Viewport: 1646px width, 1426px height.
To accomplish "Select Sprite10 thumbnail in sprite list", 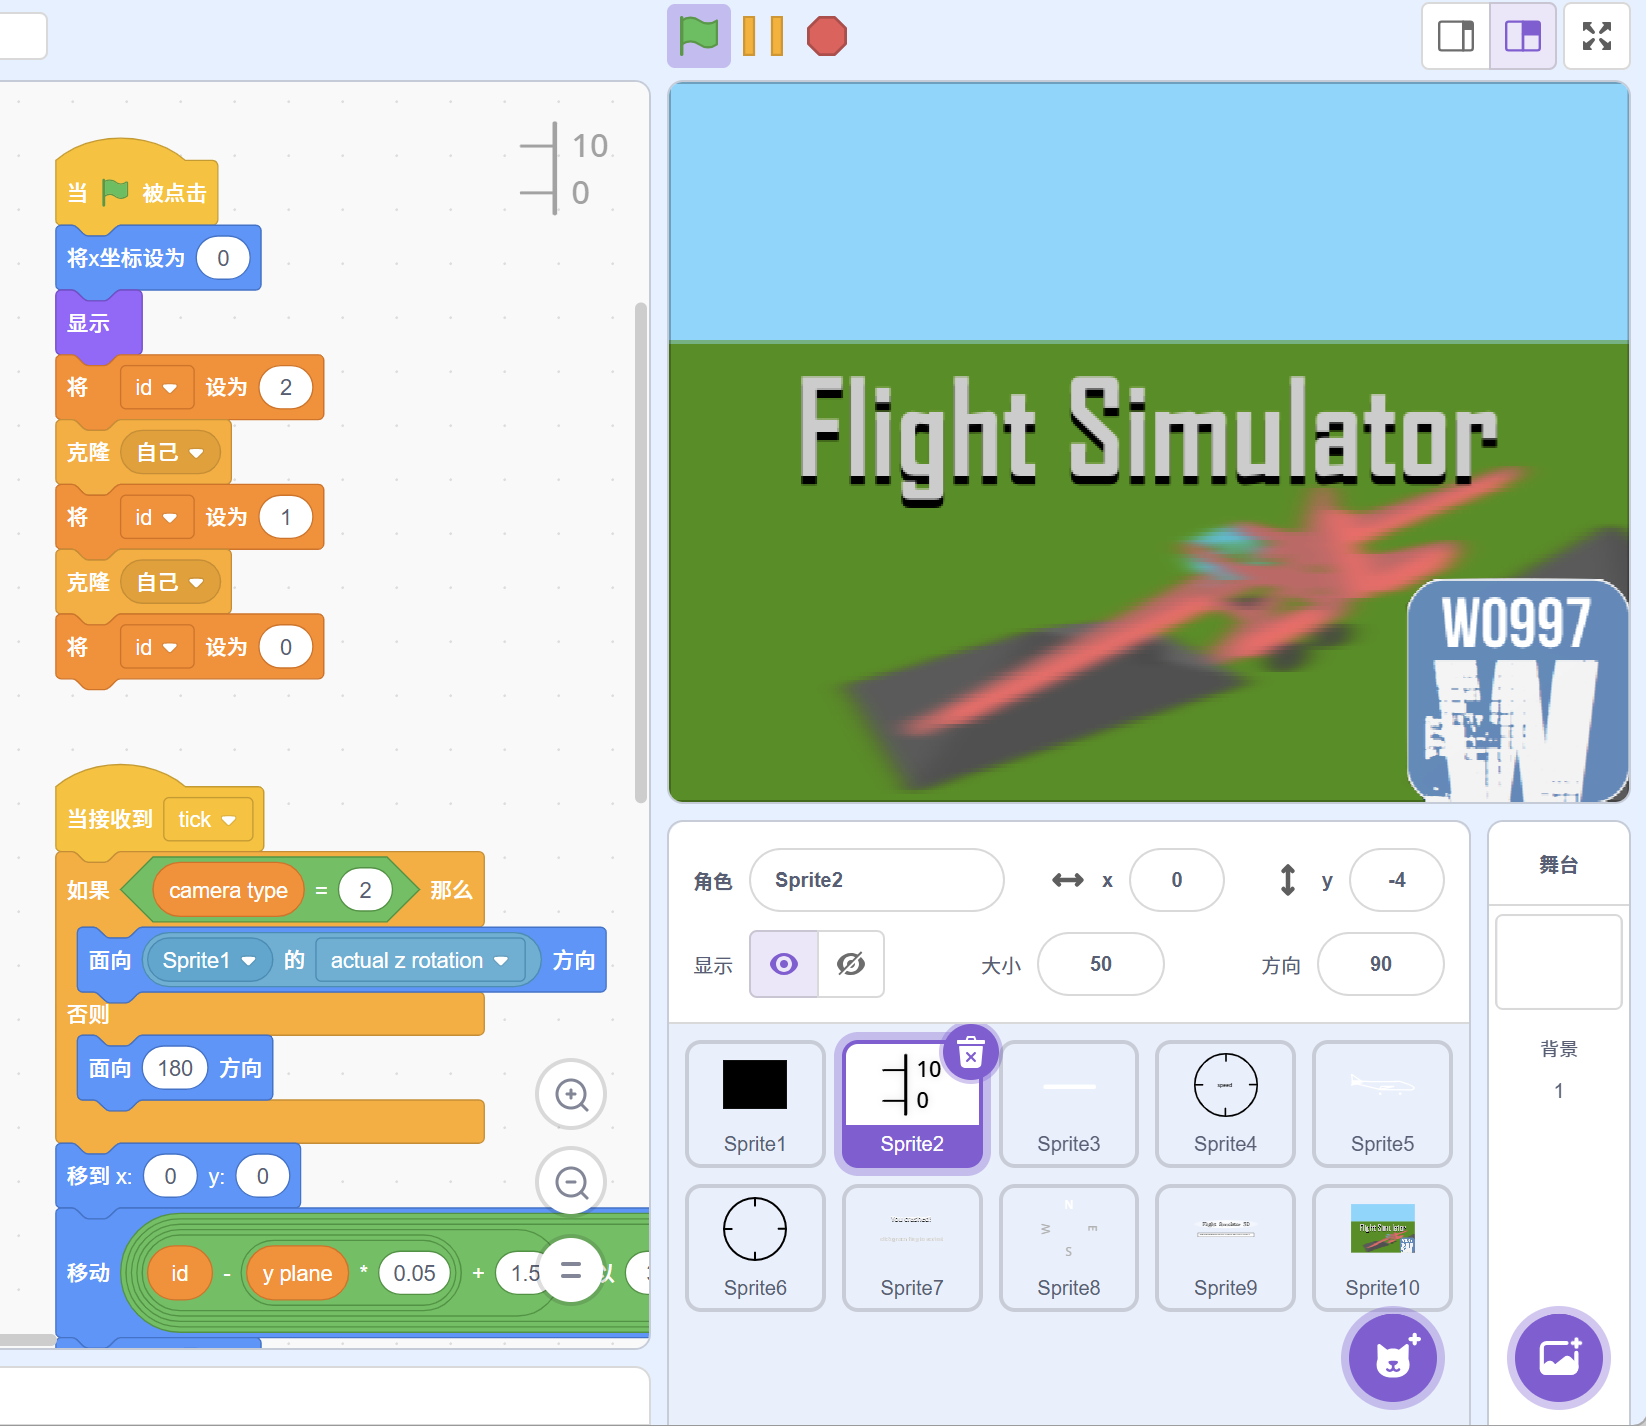I will pyautogui.click(x=1382, y=1247).
